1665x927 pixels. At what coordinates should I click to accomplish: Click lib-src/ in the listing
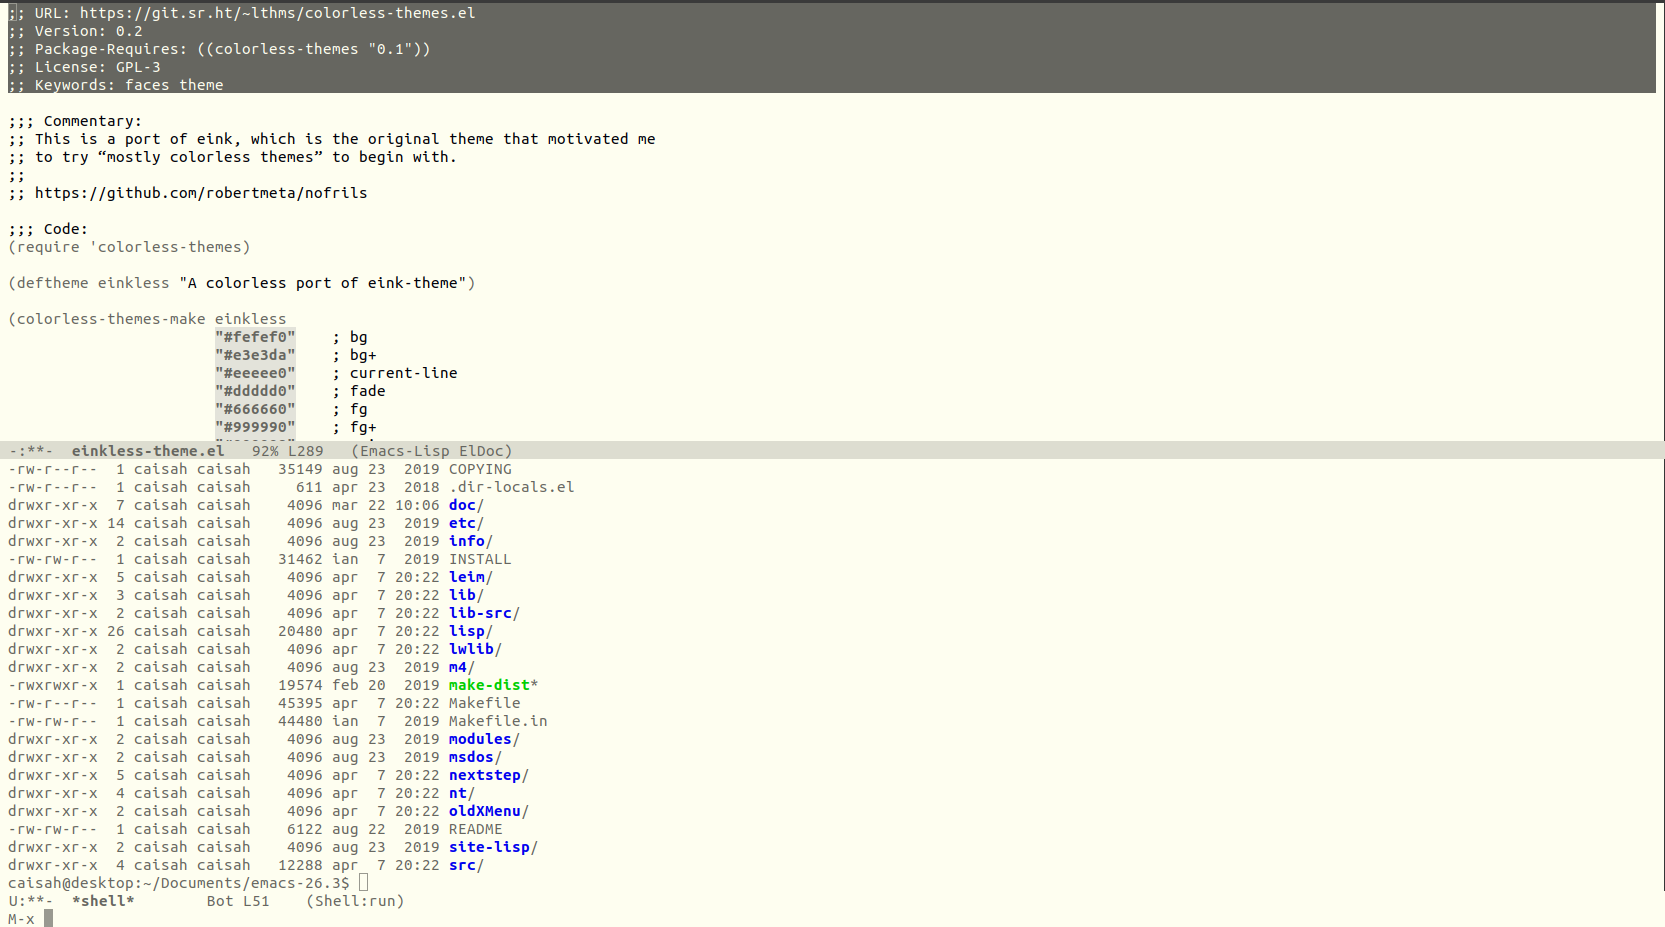(x=484, y=613)
